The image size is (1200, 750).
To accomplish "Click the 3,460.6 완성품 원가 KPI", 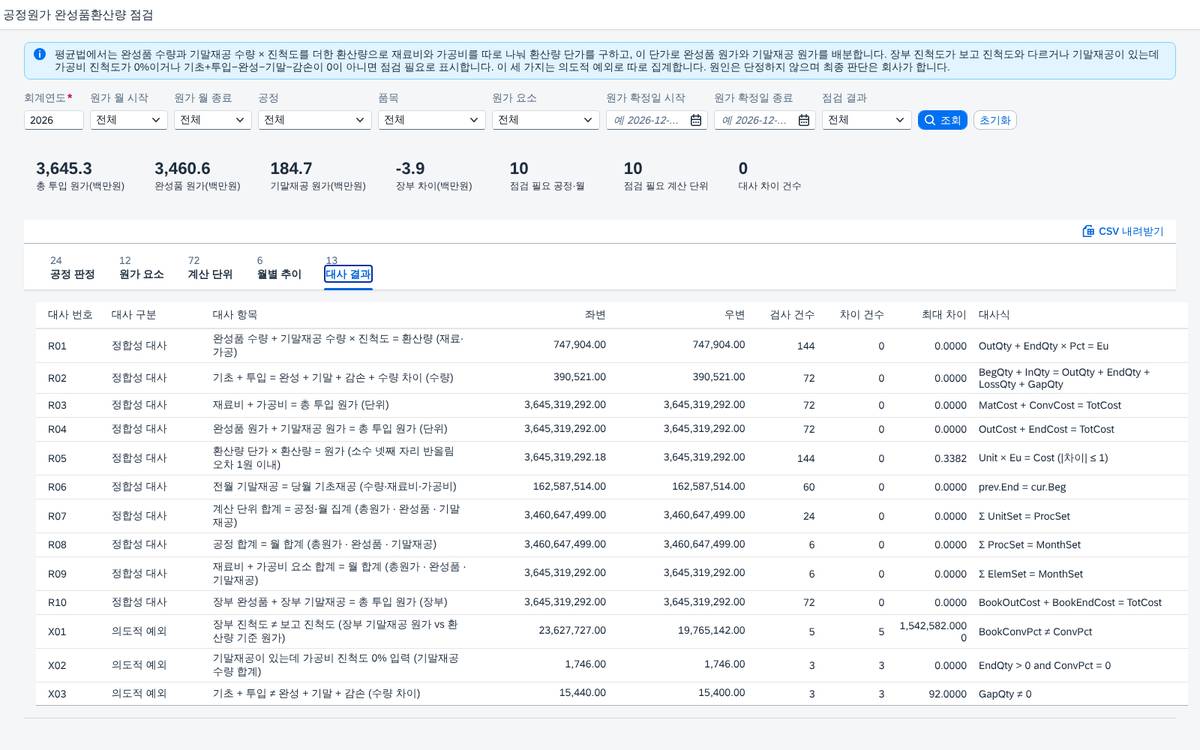I will (197, 176).
